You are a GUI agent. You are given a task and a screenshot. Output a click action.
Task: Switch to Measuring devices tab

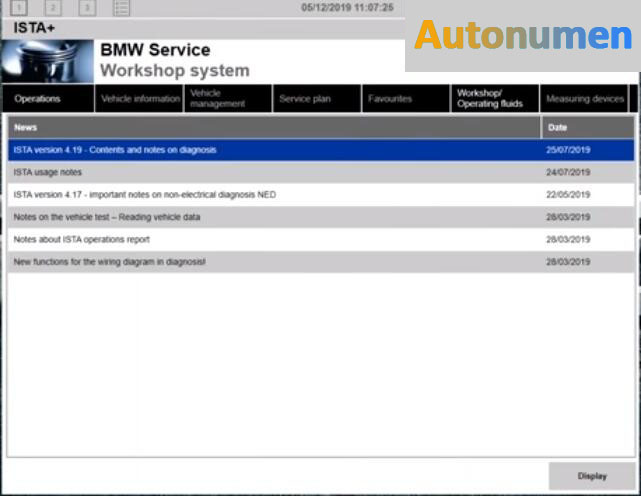[x=584, y=99]
